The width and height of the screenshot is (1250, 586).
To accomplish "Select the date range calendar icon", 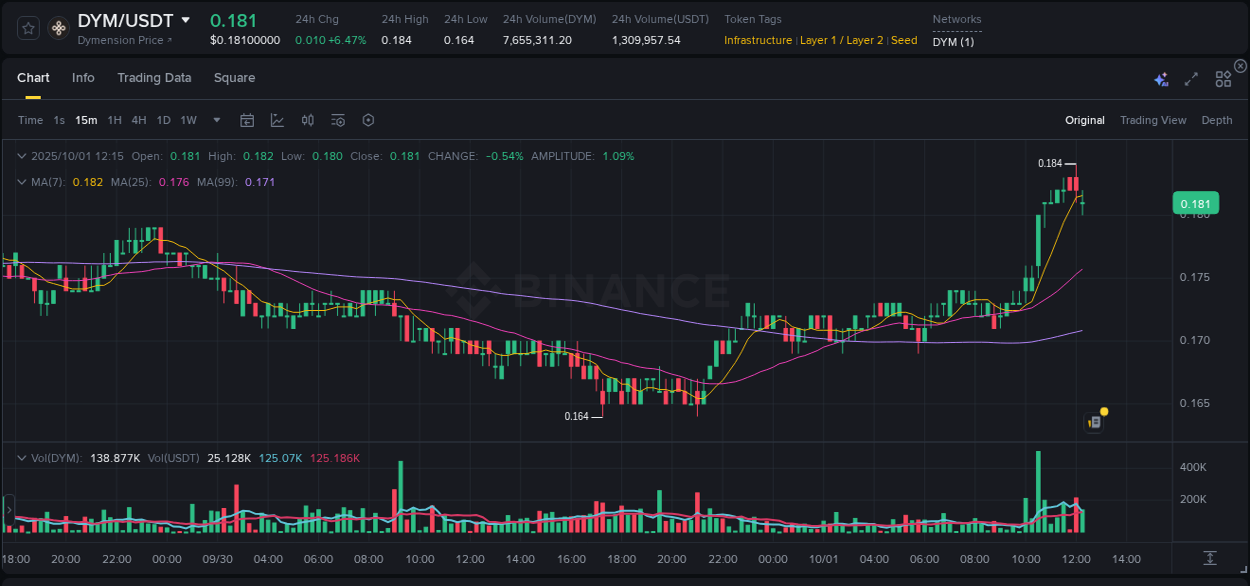I will (x=247, y=120).
